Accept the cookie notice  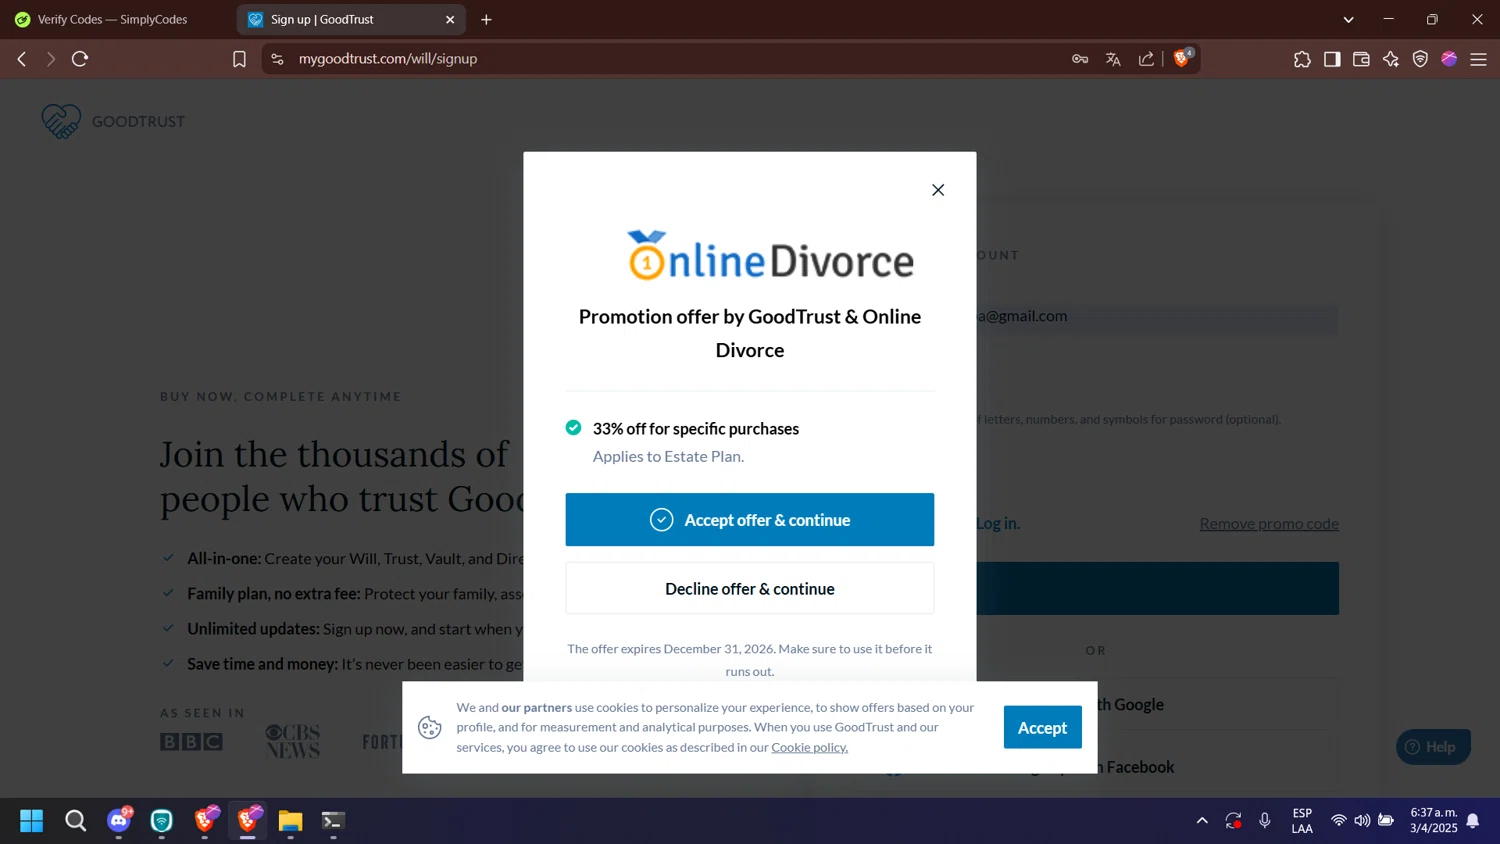coord(1042,728)
